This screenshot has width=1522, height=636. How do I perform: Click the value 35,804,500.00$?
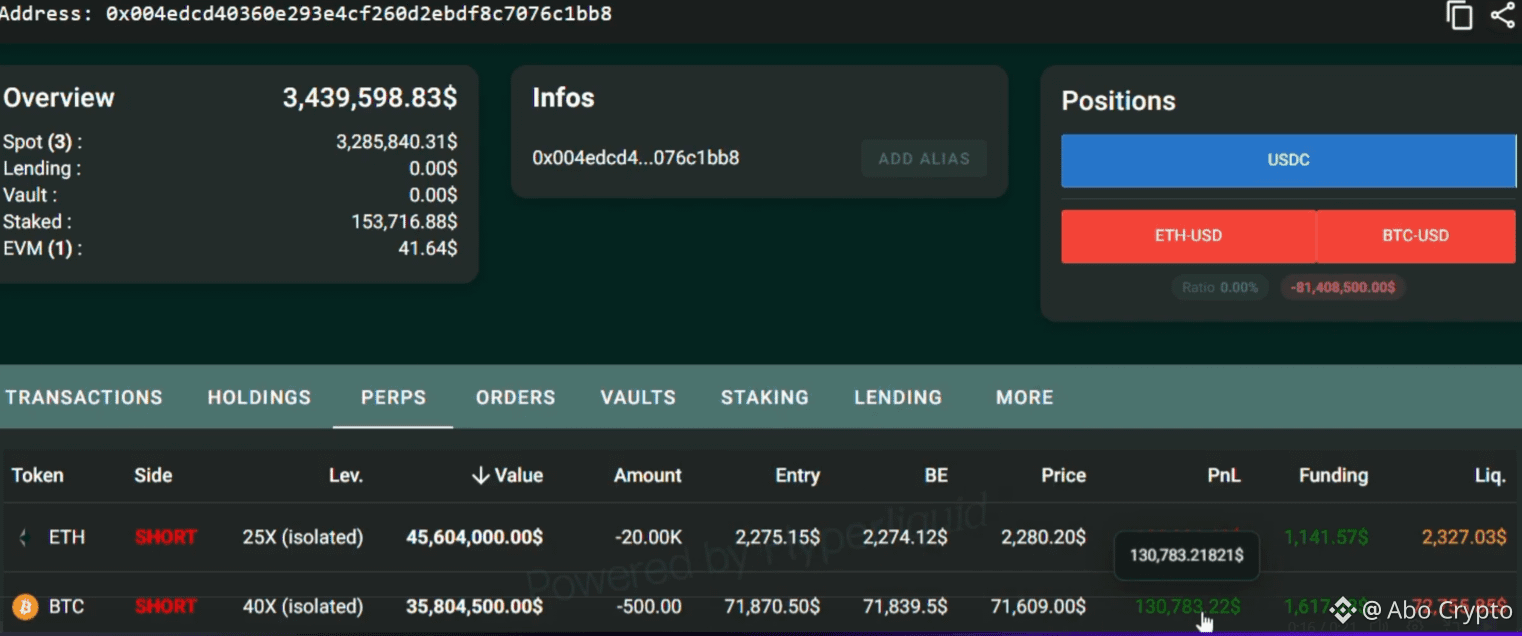click(475, 606)
